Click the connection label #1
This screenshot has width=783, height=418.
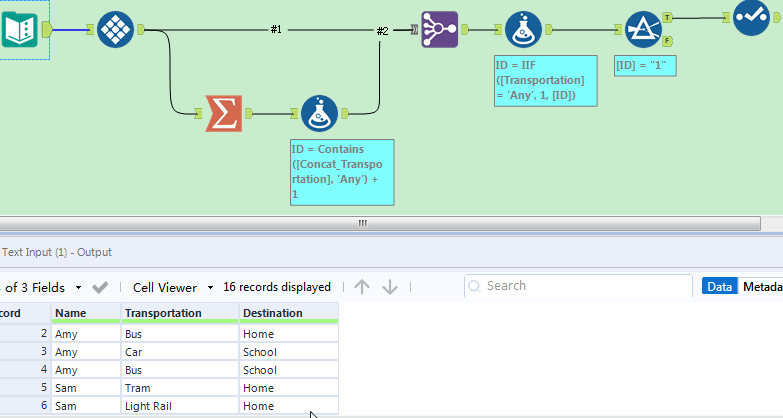coord(276,29)
